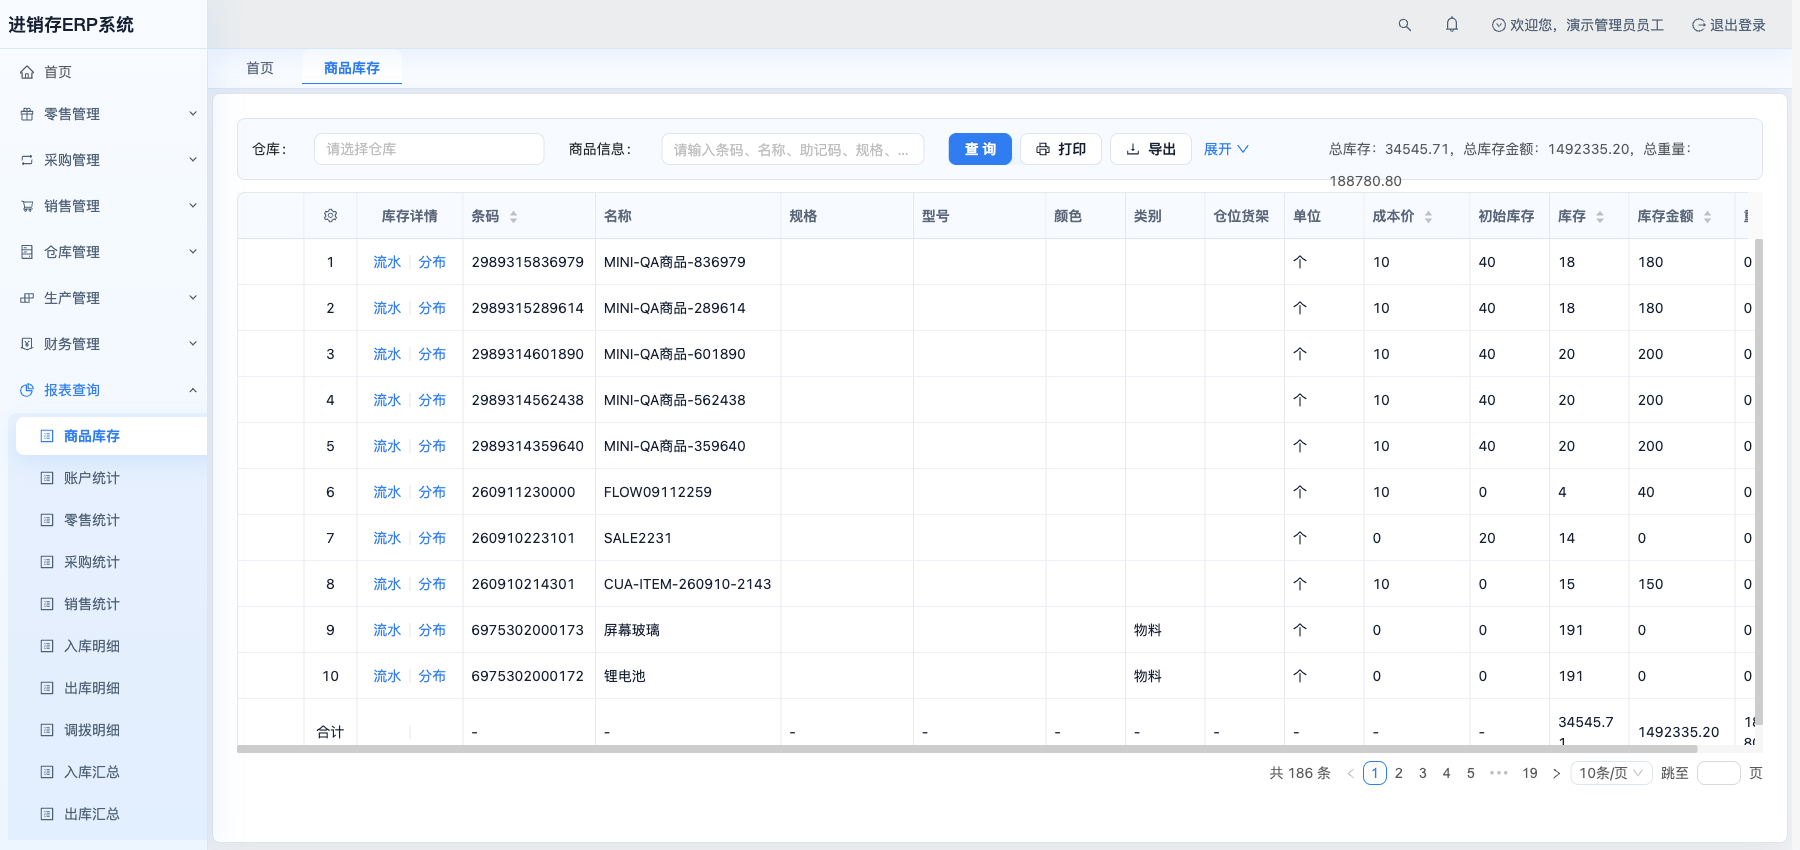1800x850 pixels.
Task: Go to page 19
Action: point(1530,773)
